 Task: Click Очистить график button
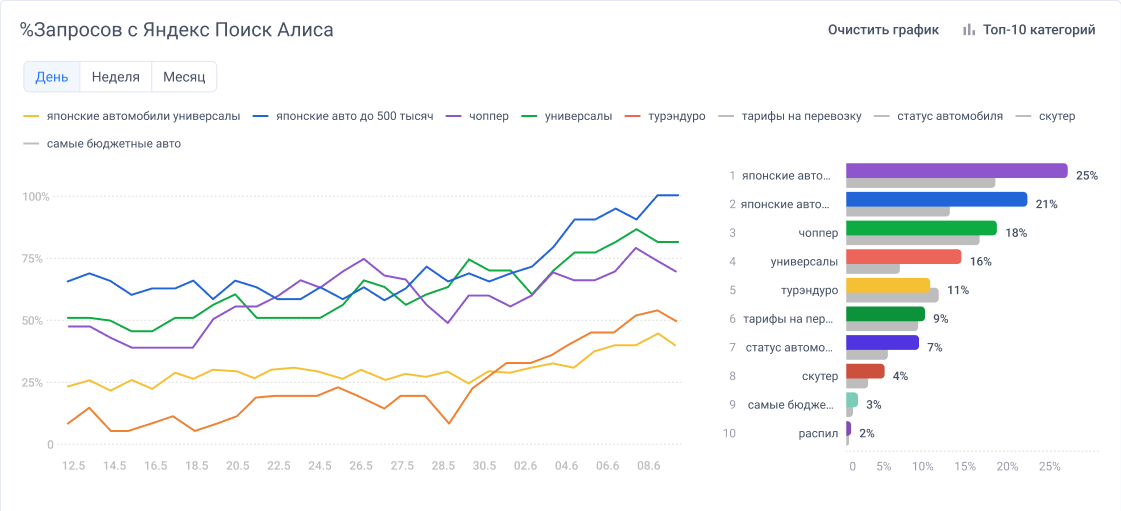click(x=883, y=30)
